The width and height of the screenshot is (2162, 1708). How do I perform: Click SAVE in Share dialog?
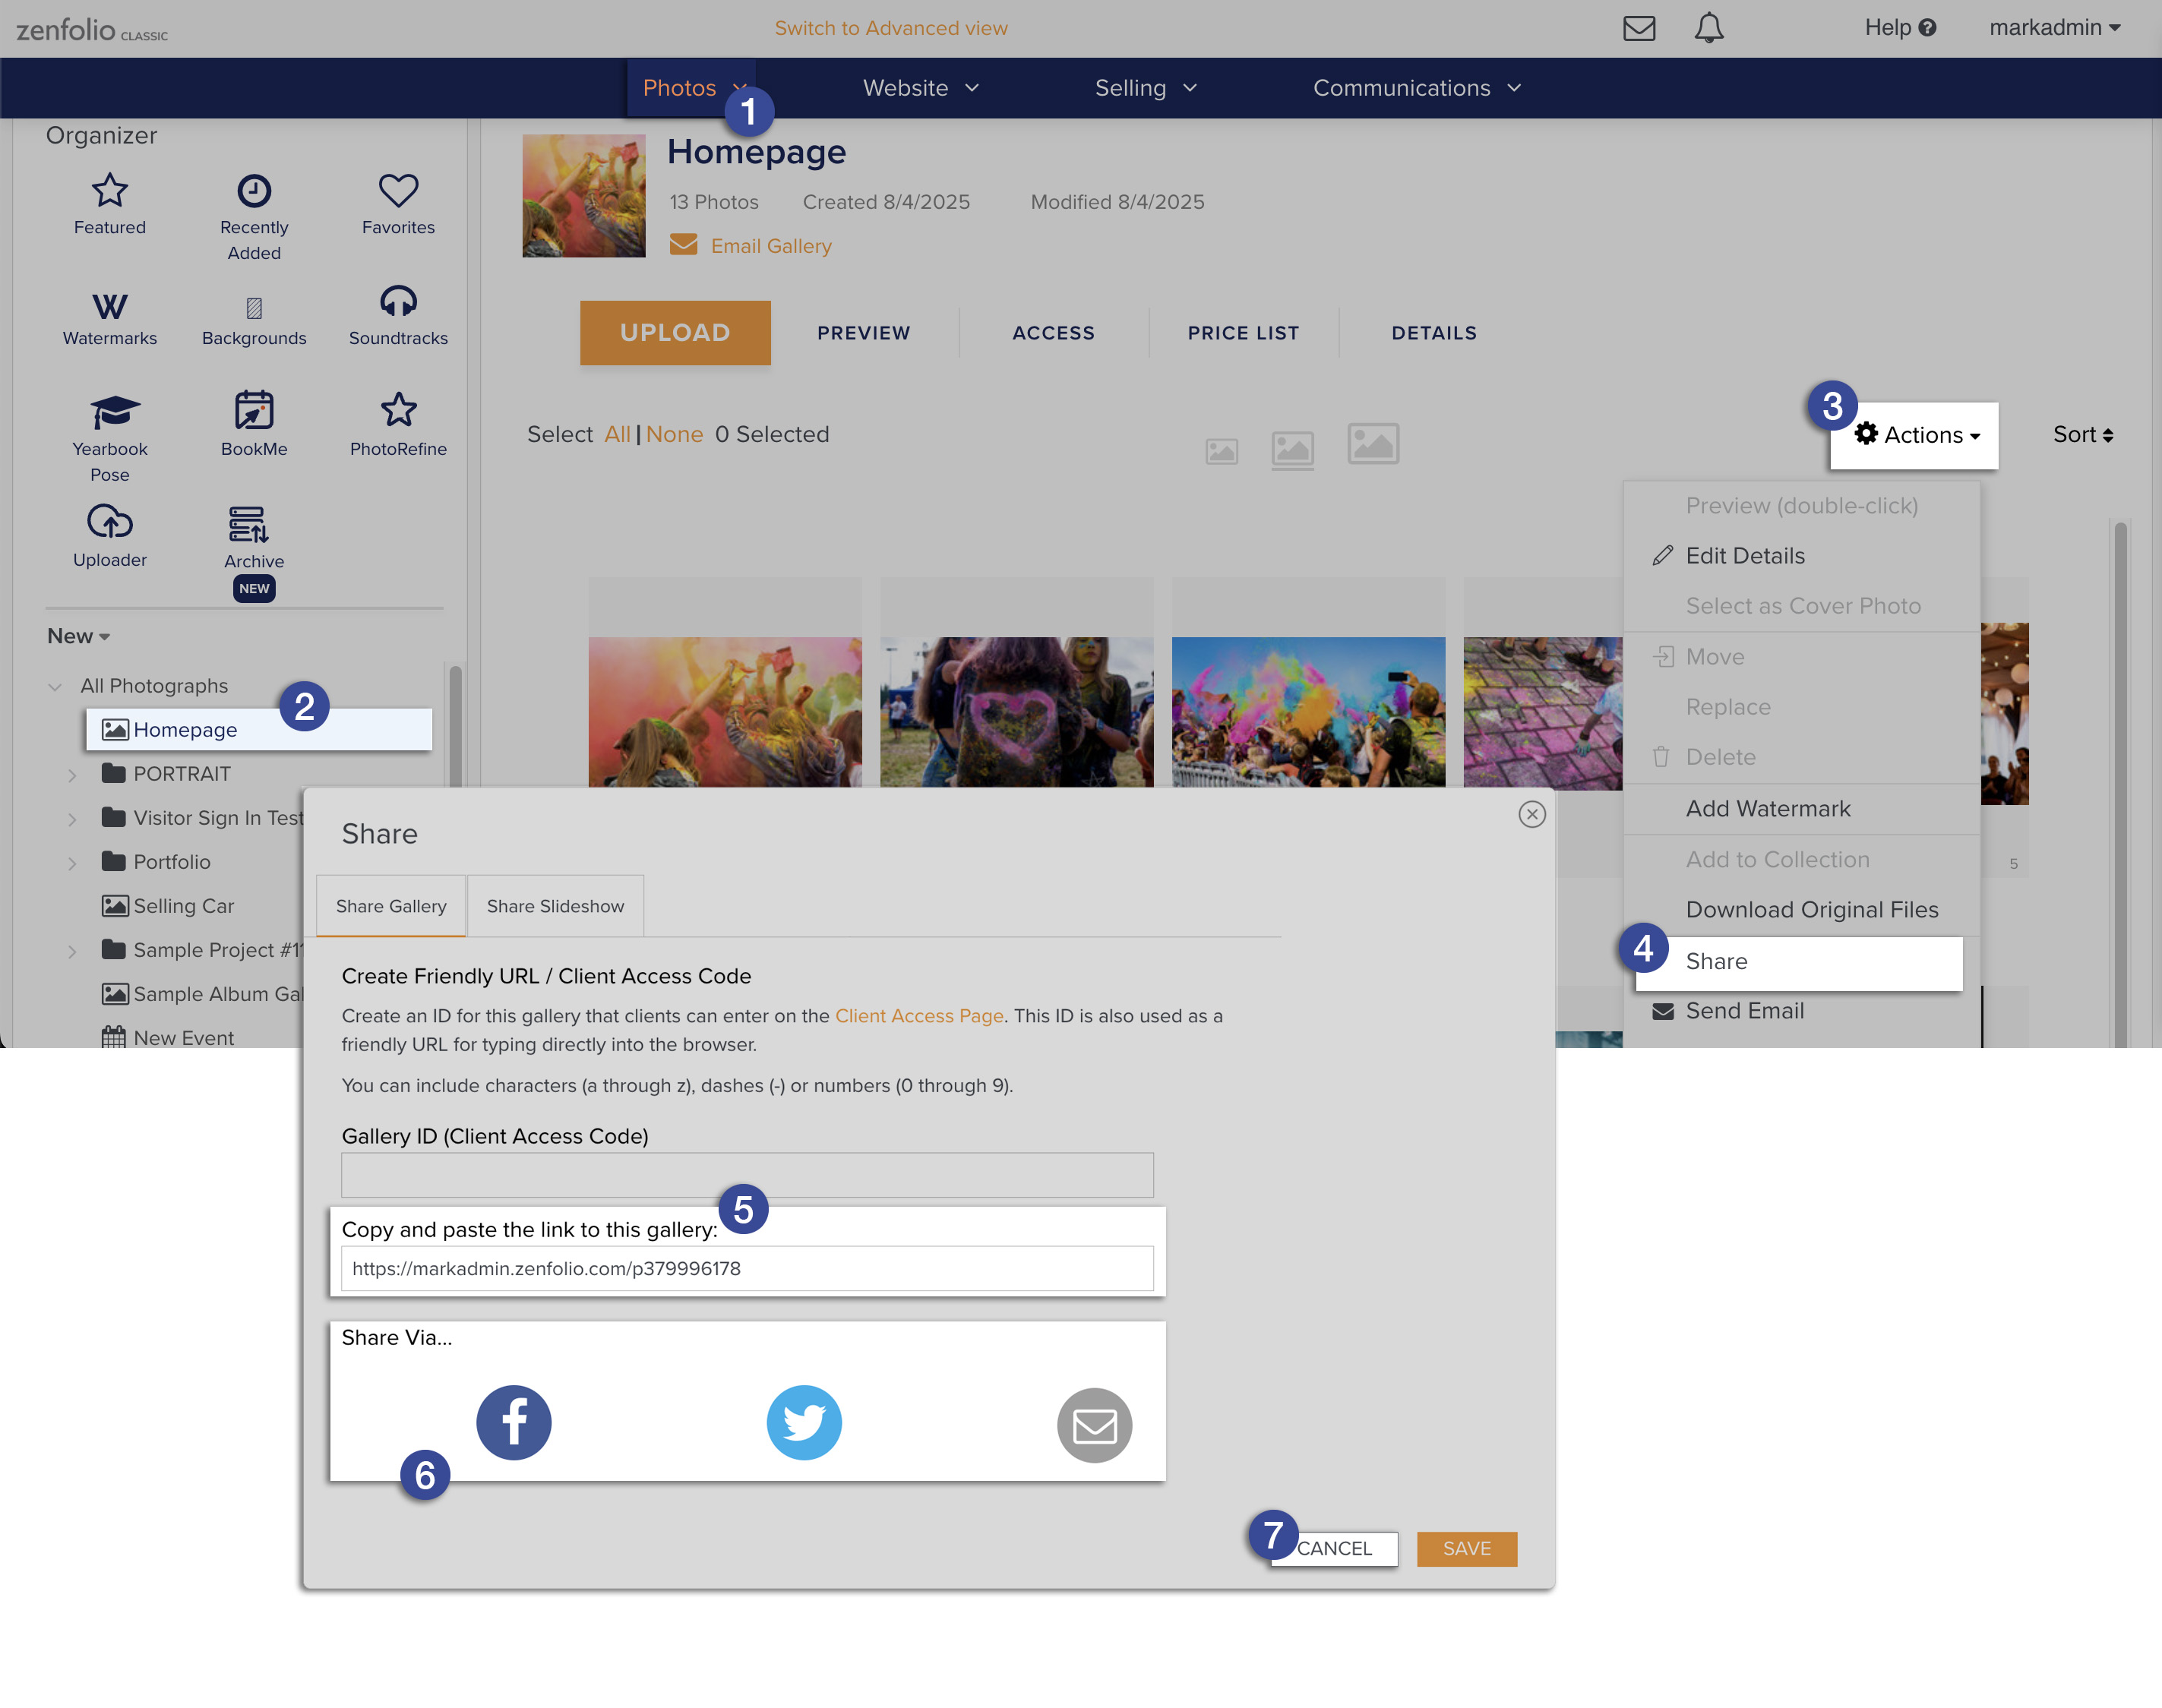click(1467, 1549)
